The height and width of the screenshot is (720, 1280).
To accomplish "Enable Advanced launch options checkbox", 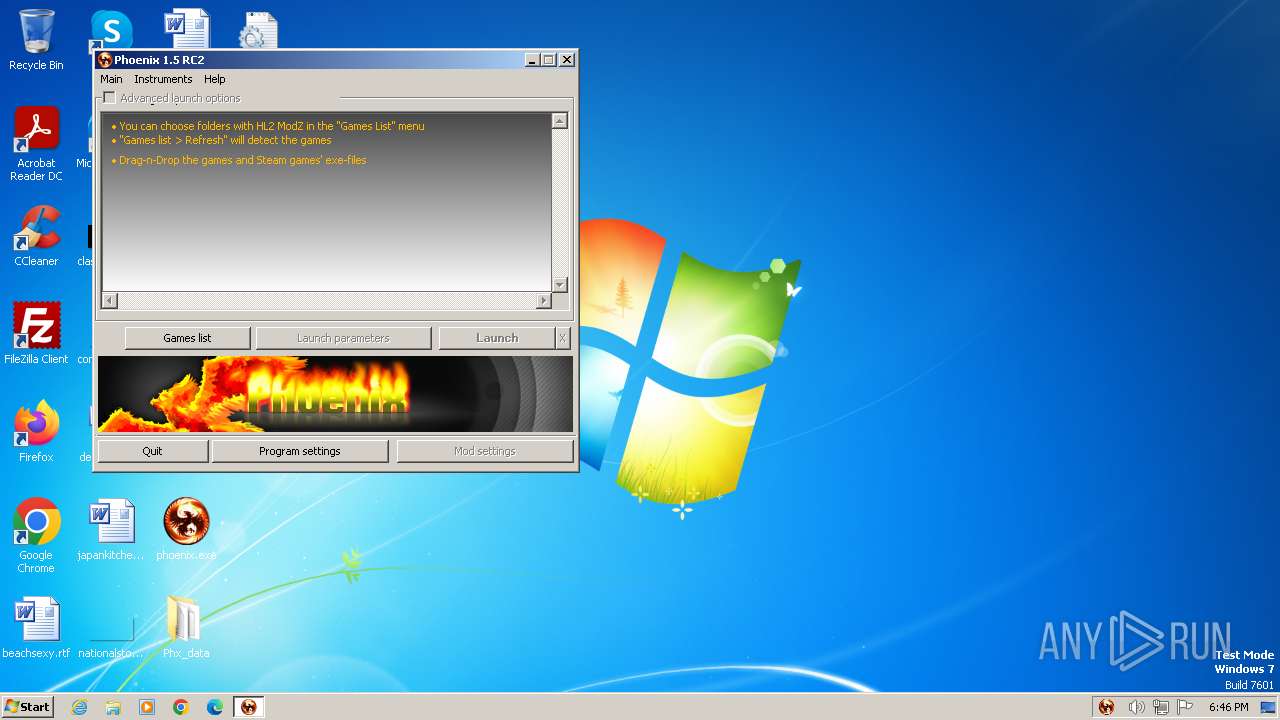I will coord(110,98).
